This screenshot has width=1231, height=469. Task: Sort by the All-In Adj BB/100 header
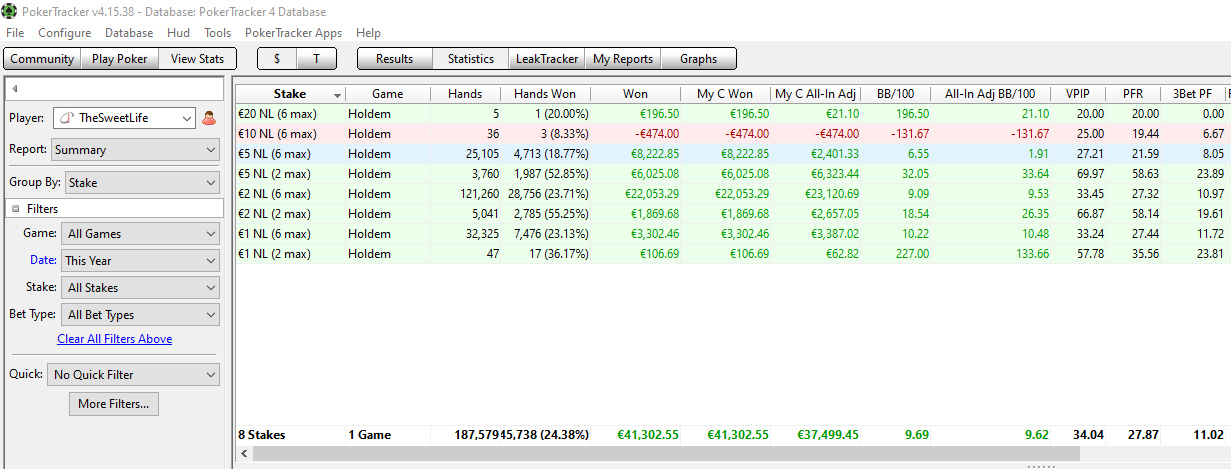coord(990,94)
